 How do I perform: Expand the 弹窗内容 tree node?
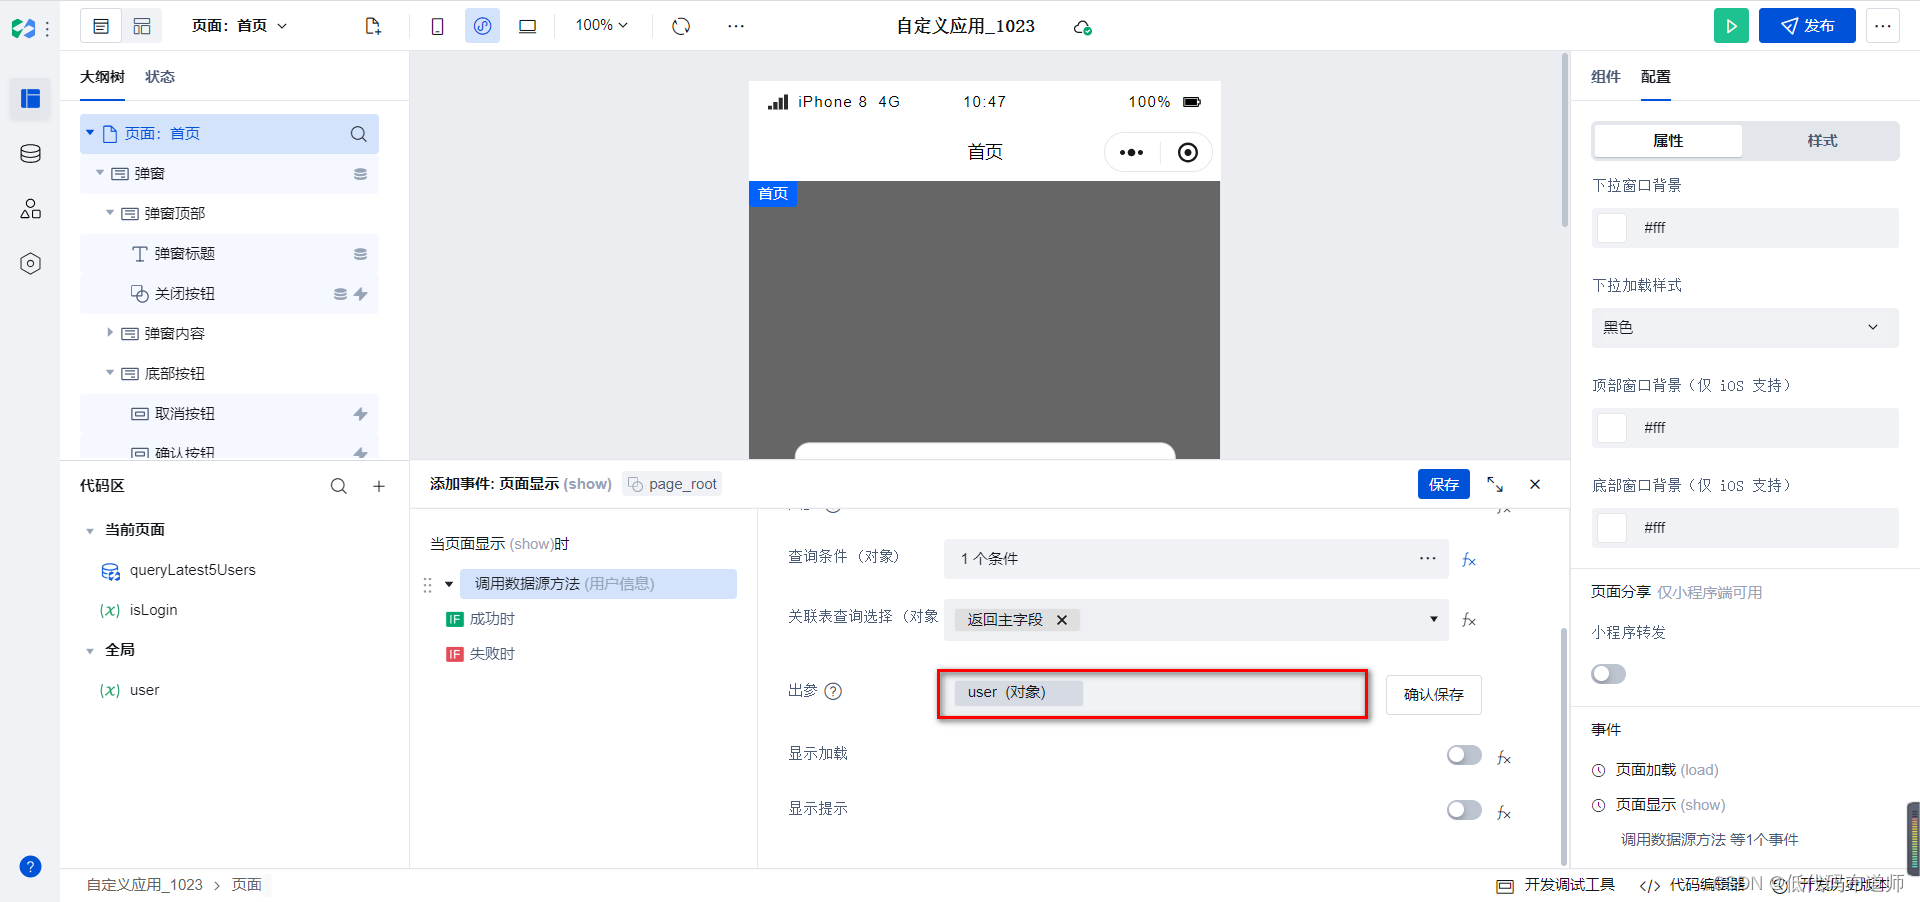pyautogui.click(x=110, y=333)
